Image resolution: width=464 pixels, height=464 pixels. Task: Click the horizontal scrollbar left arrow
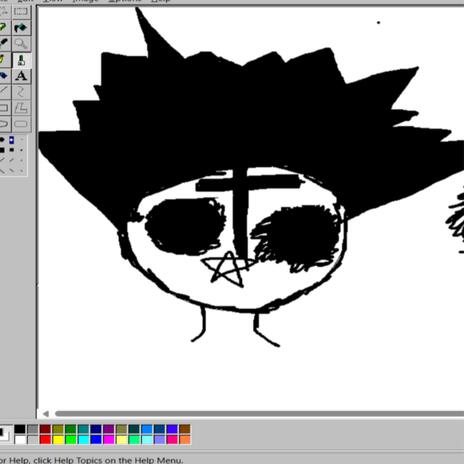tap(46, 414)
